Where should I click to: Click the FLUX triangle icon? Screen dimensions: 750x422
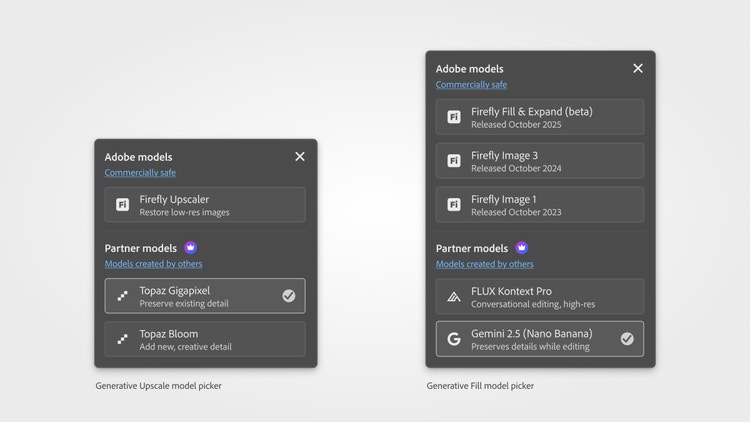(454, 297)
